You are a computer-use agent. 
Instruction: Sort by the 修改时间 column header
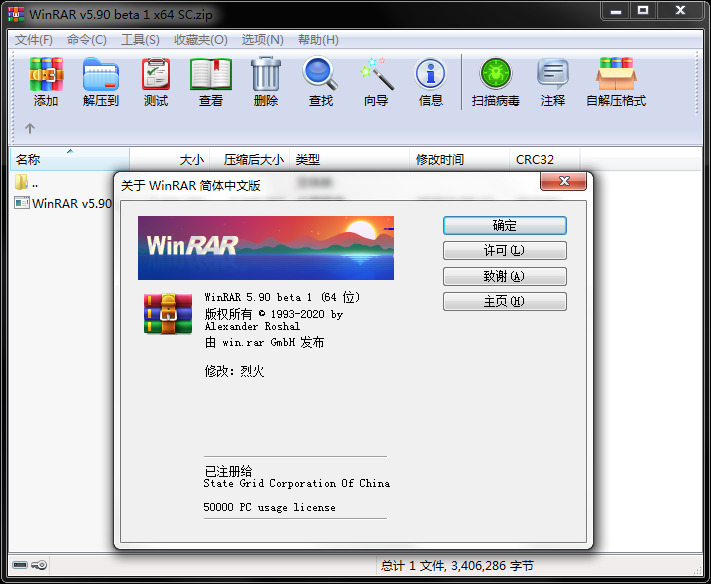click(x=460, y=159)
